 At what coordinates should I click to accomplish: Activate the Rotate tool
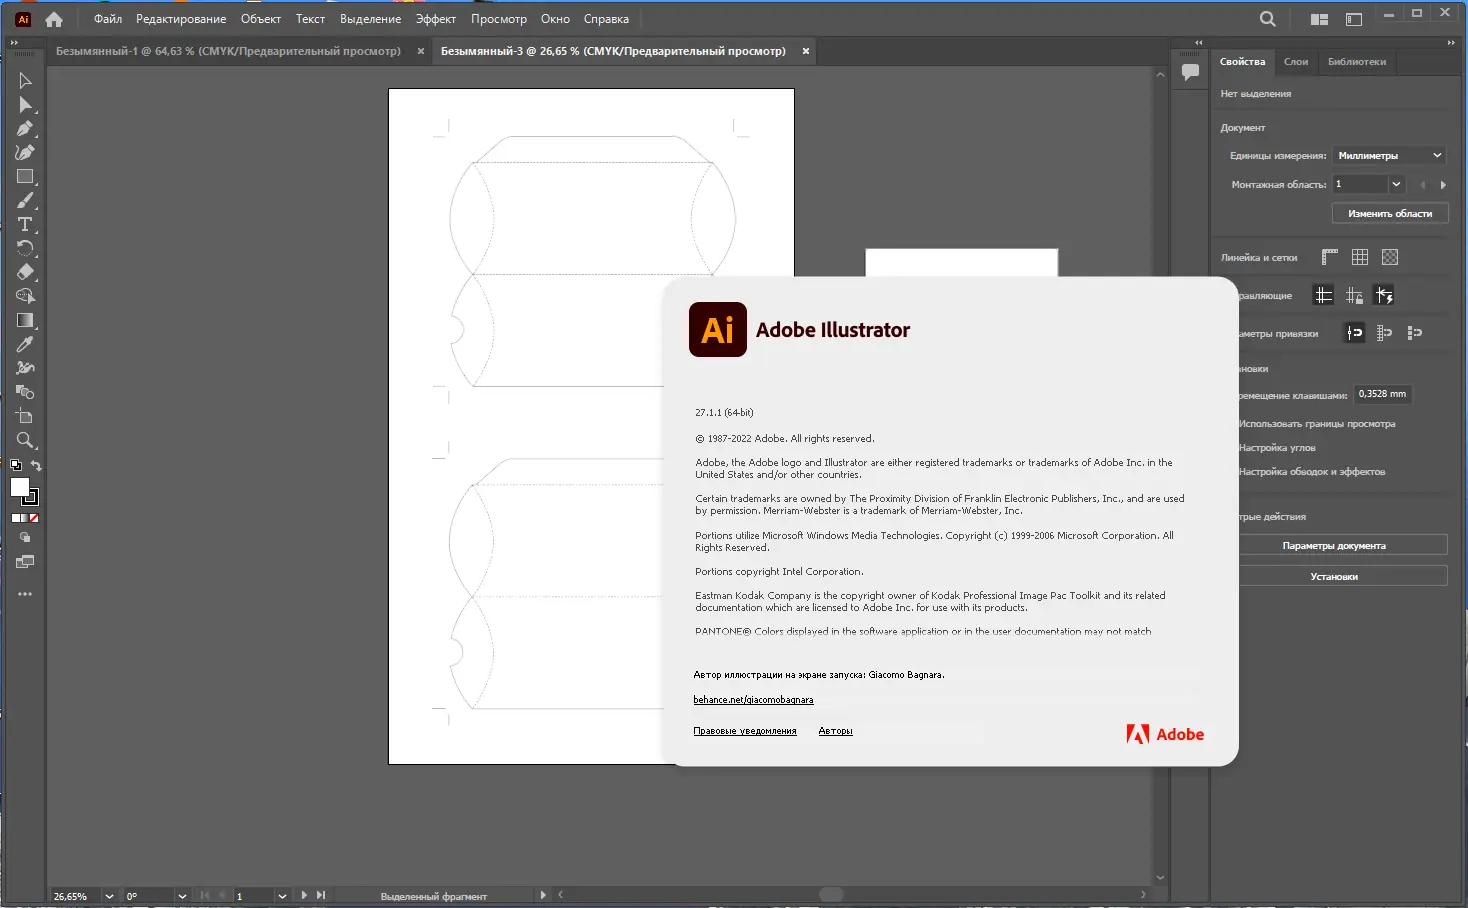(x=24, y=248)
